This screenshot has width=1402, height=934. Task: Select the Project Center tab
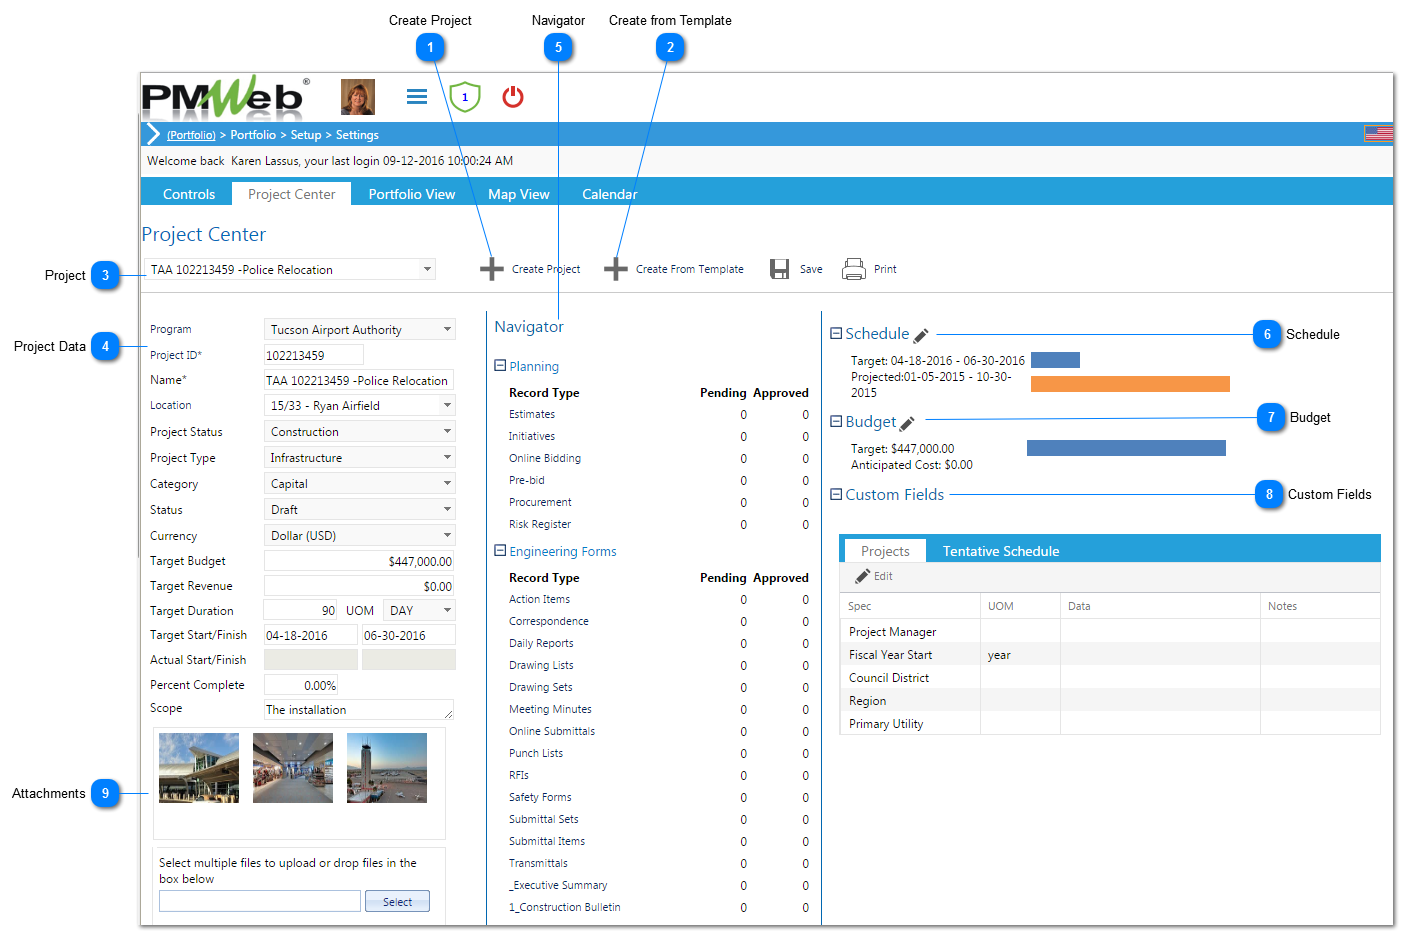point(292,194)
